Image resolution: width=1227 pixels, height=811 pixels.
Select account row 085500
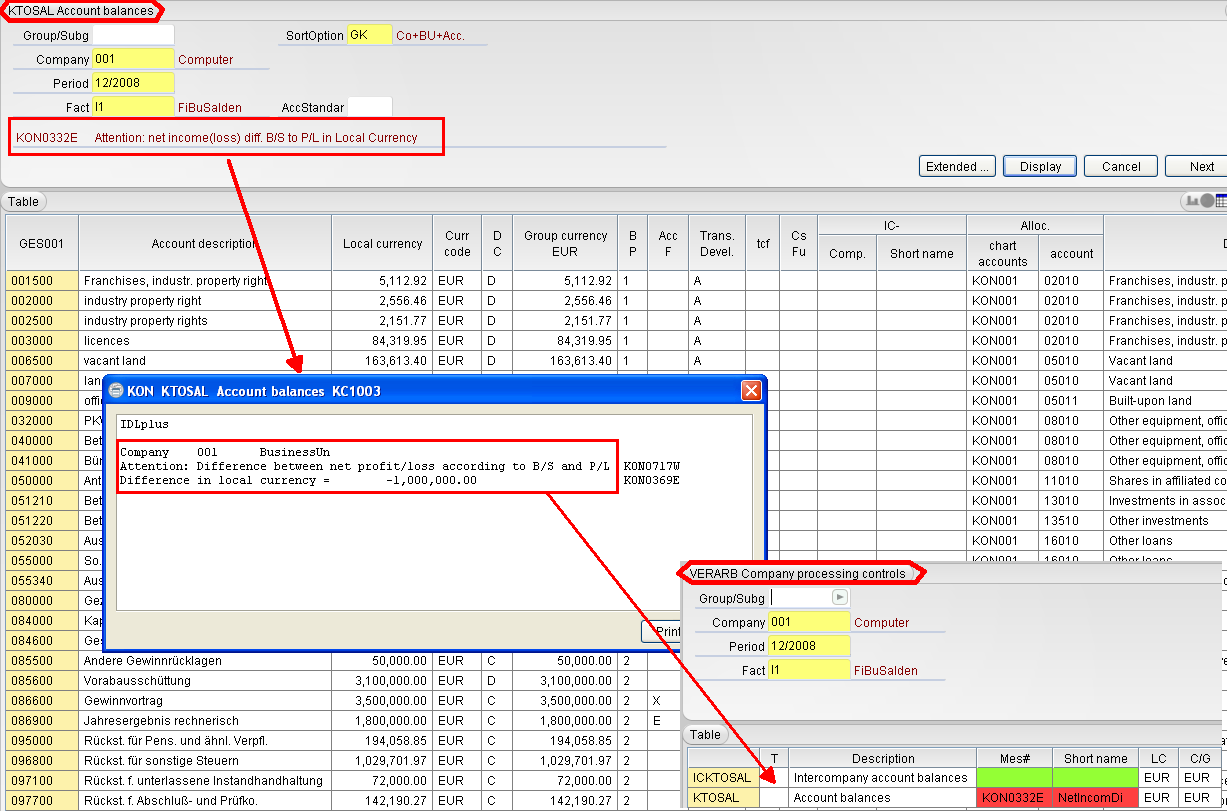pos(41,661)
